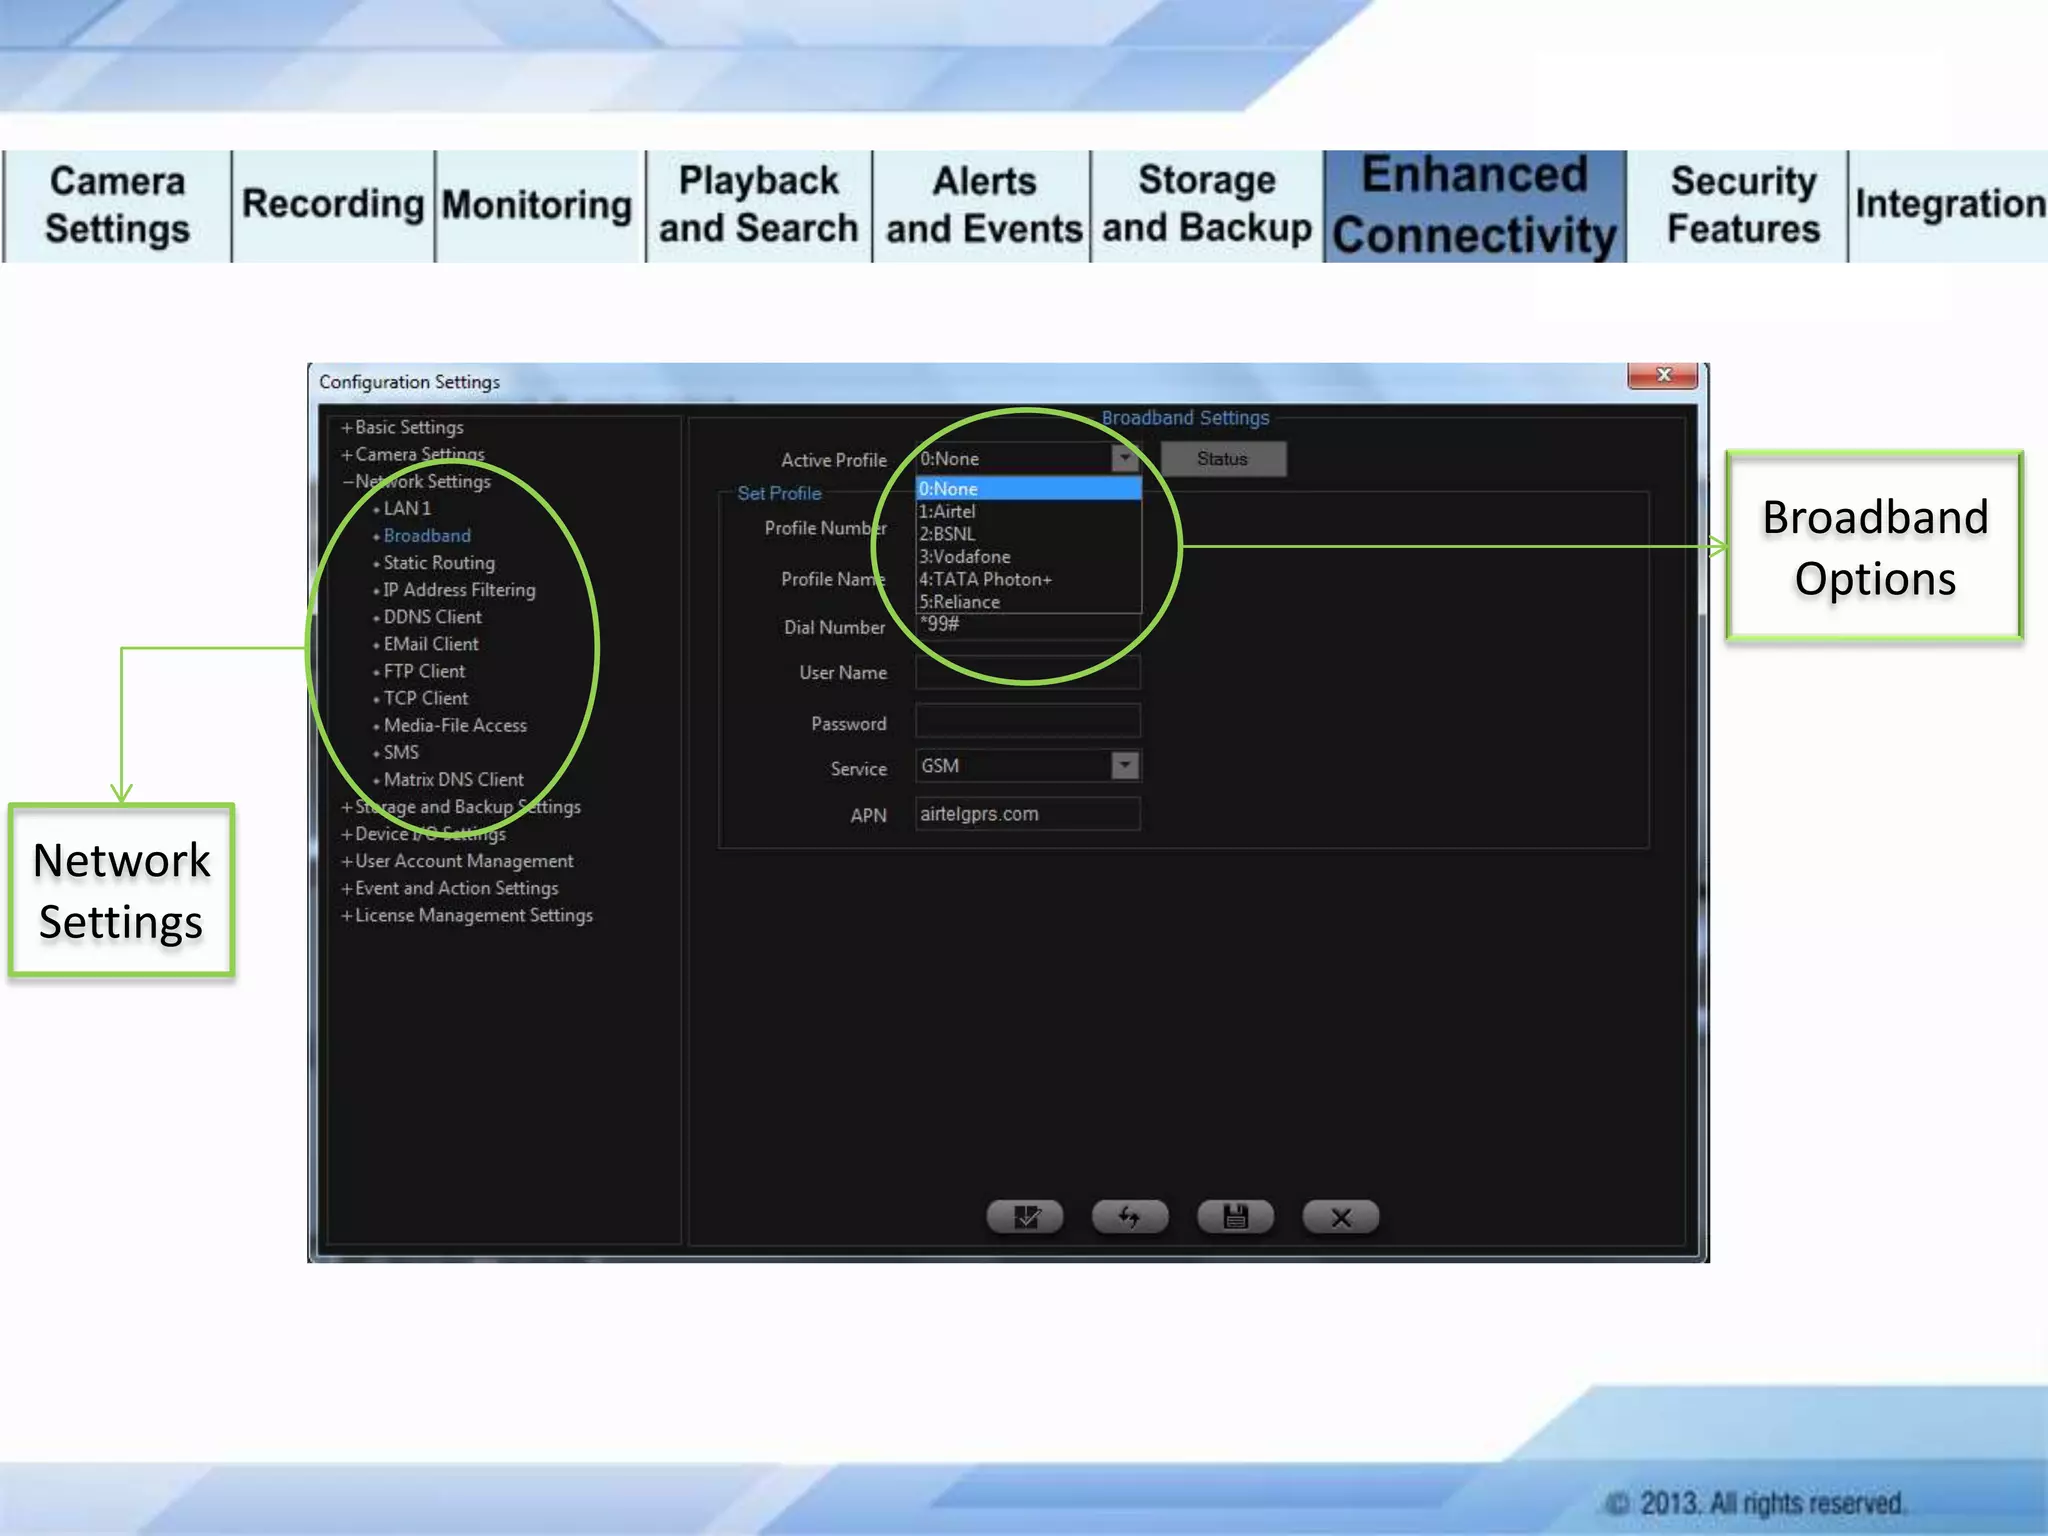This screenshot has width=2048, height=1536.
Task: Select FTP Client tree item
Action: point(424,671)
